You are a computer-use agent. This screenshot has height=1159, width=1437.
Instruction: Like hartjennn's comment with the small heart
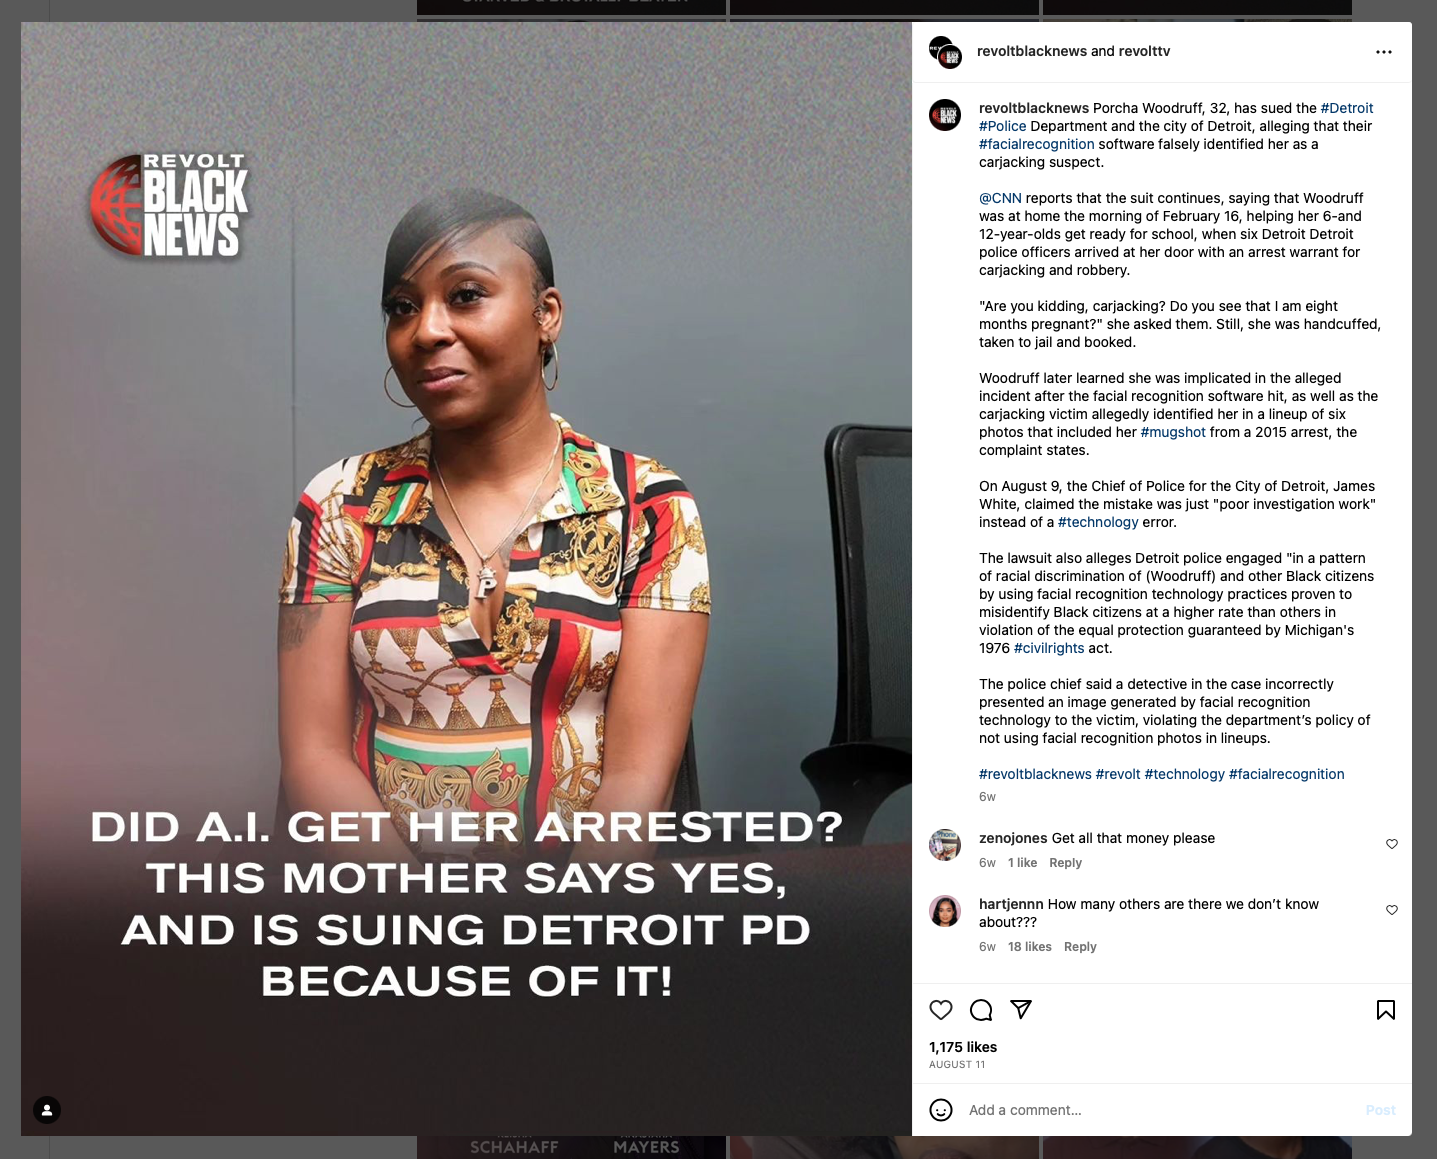point(1392,910)
